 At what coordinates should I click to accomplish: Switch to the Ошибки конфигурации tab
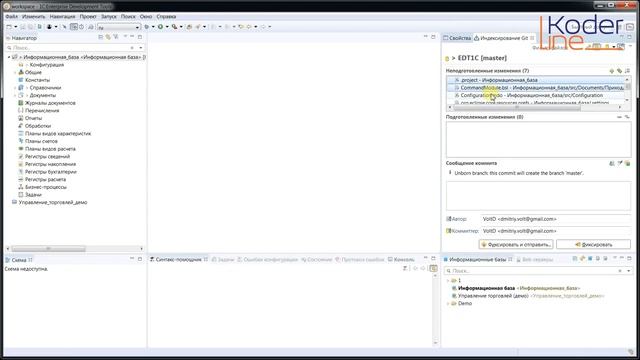(x=268, y=260)
